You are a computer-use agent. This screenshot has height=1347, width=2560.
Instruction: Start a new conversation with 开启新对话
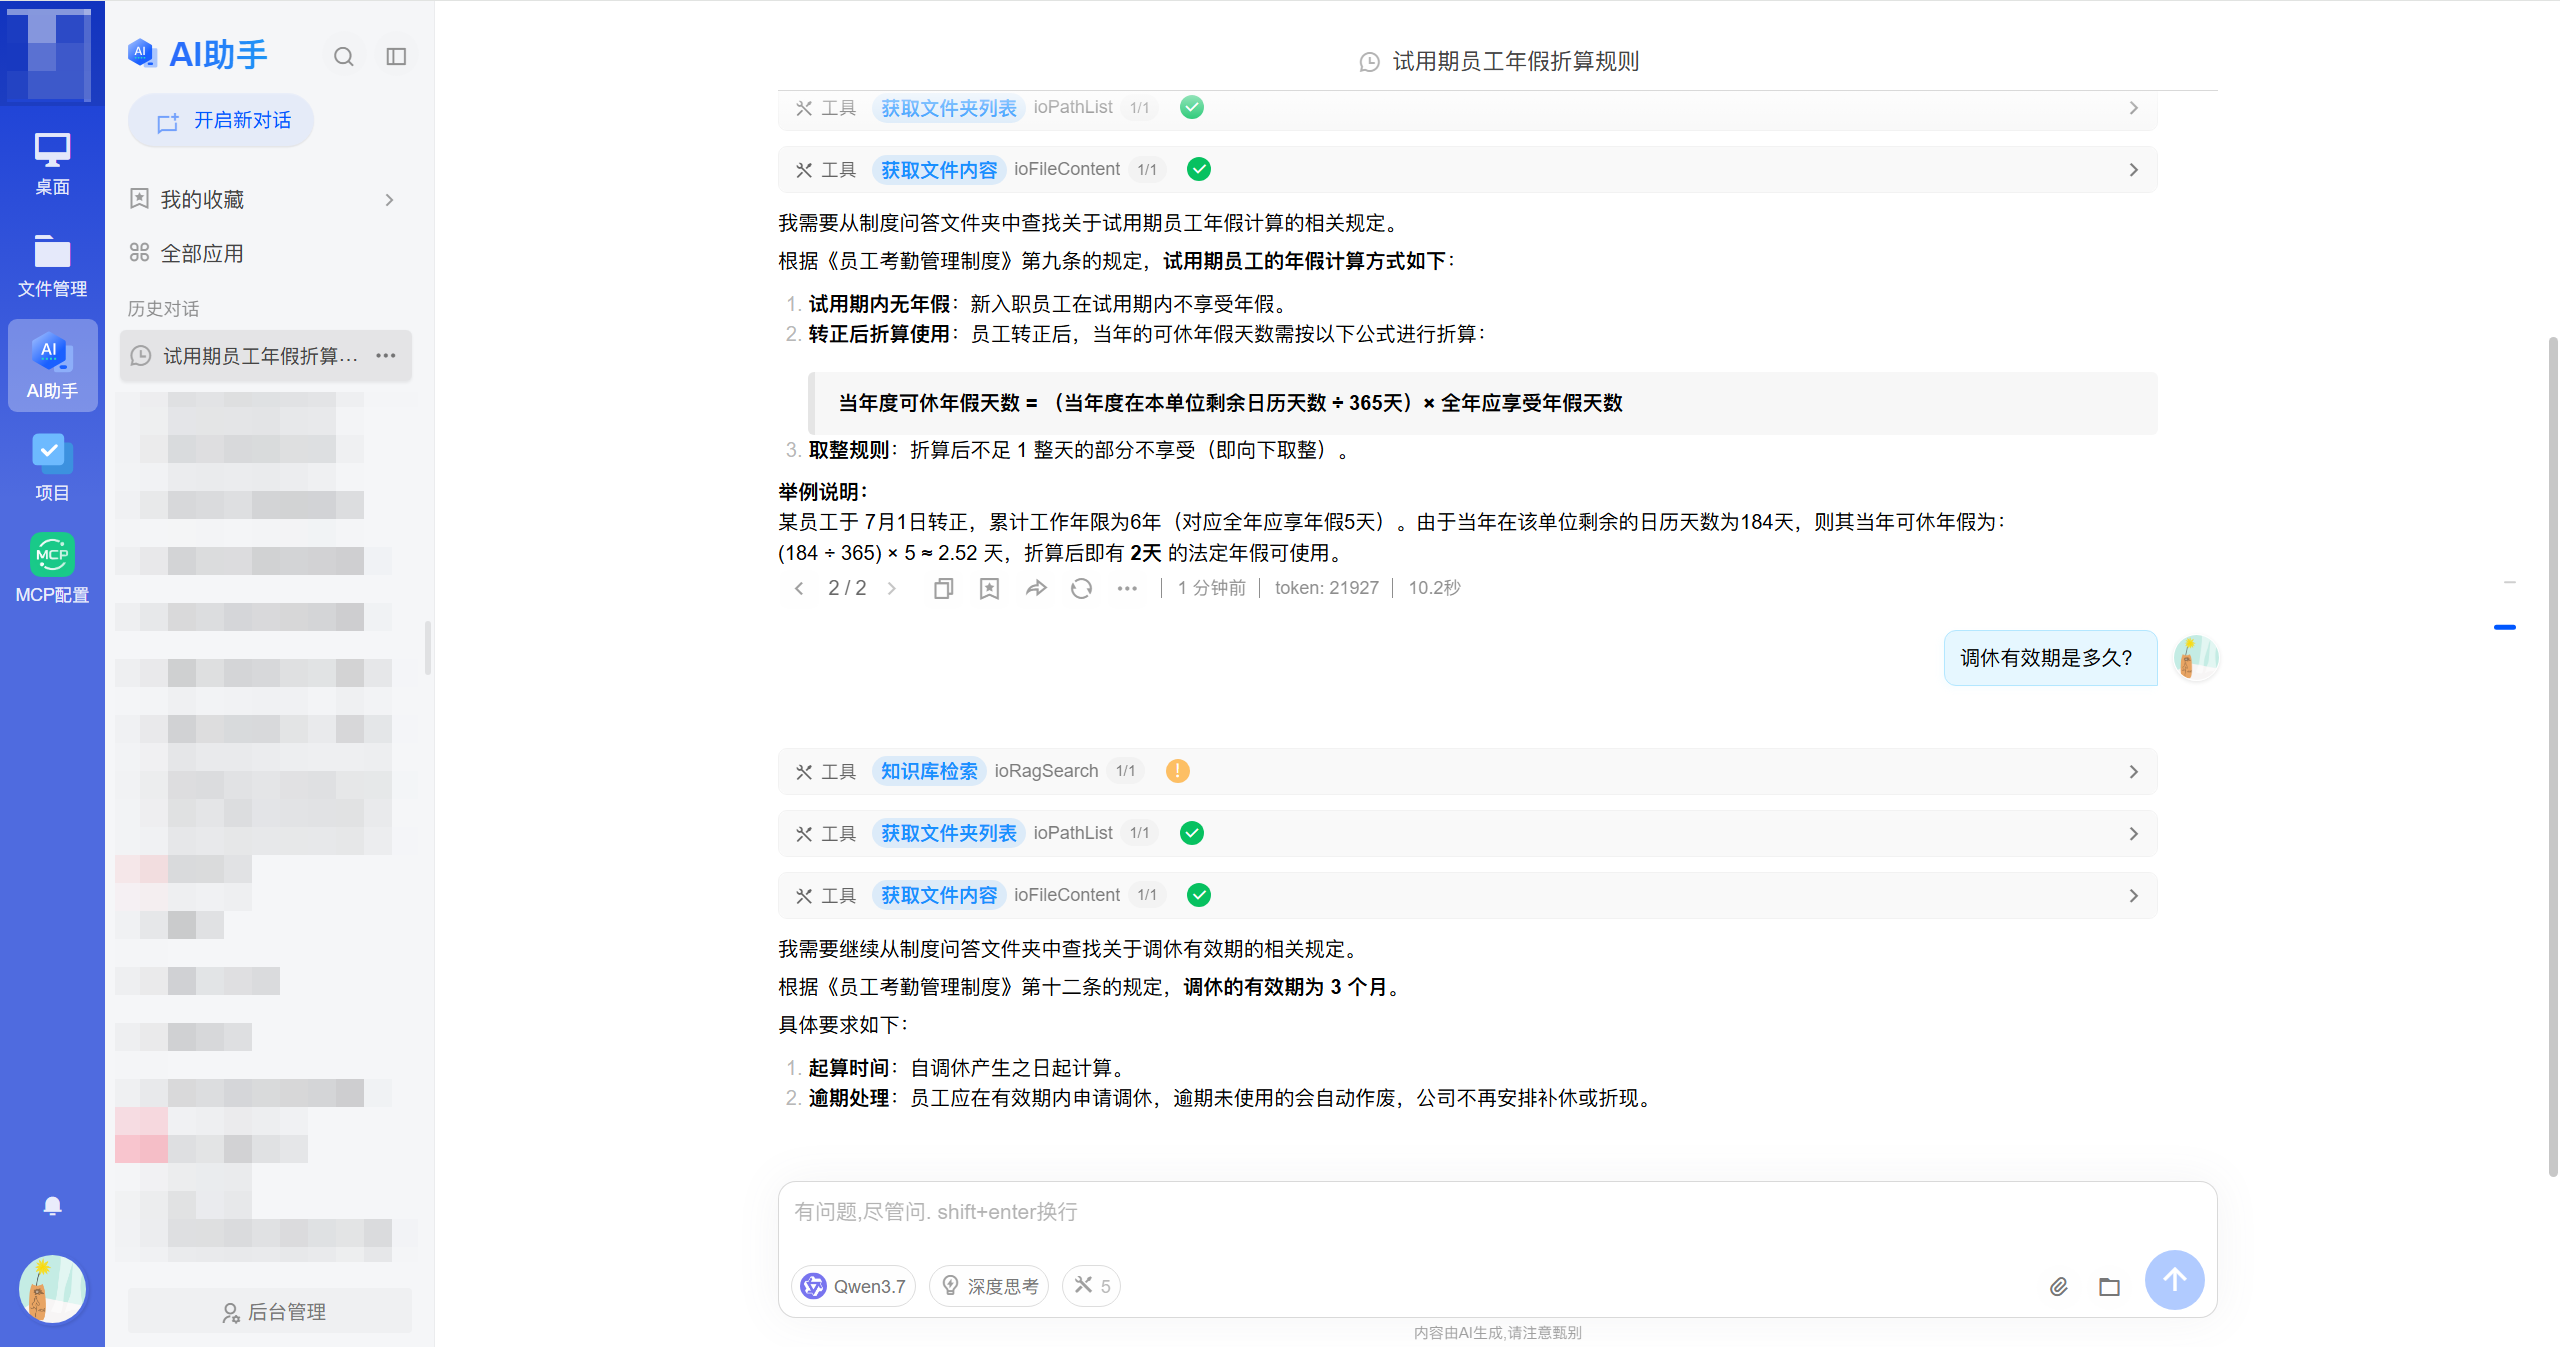click(222, 121)
